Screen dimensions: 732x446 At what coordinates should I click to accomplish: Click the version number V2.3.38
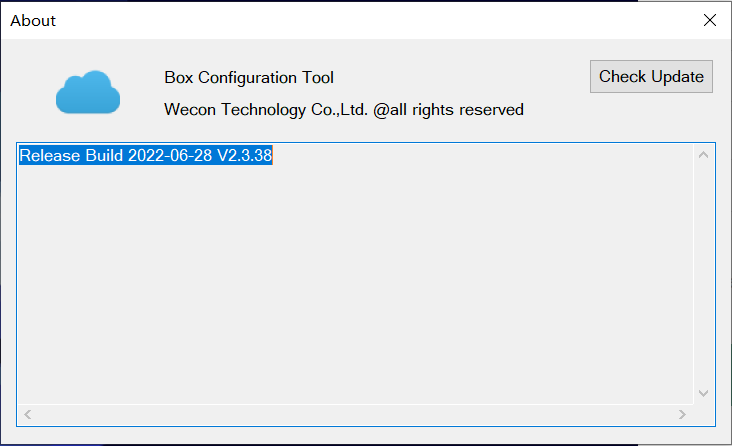click(x=244, y=156)
